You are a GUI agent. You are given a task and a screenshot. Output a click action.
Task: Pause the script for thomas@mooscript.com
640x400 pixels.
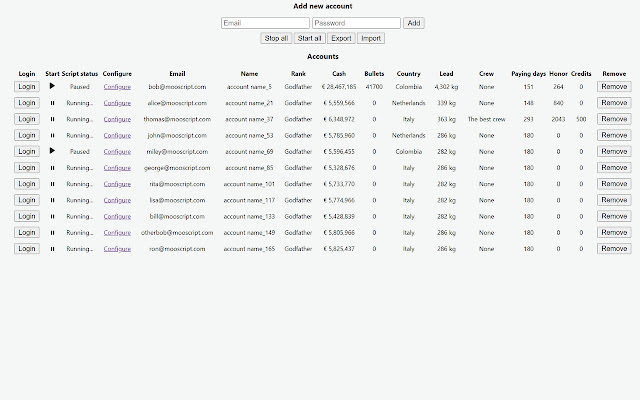tap(52, 119)
